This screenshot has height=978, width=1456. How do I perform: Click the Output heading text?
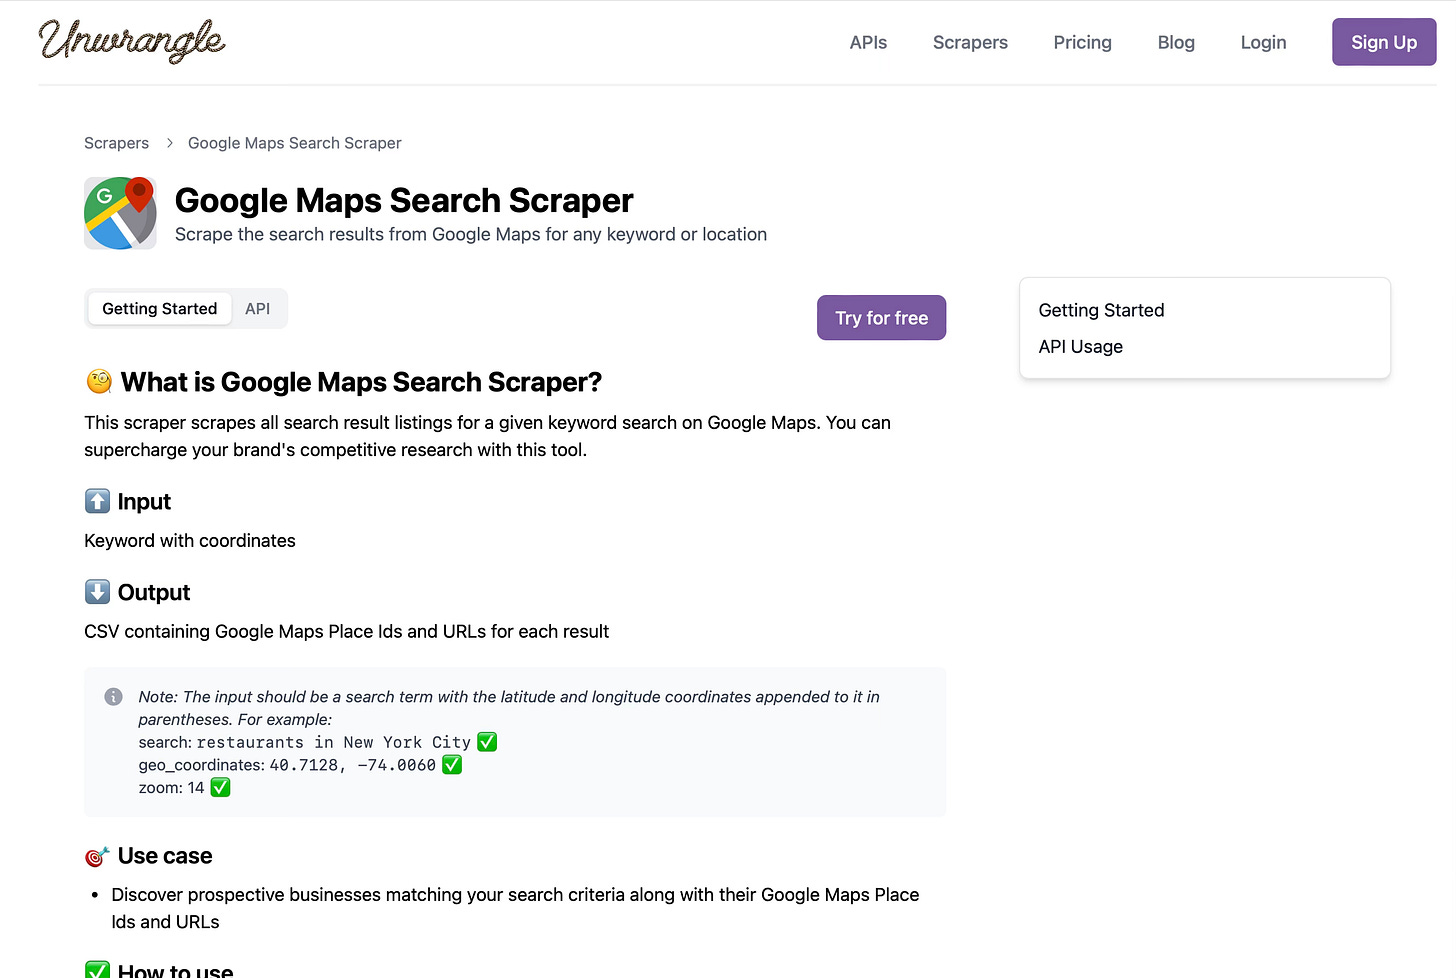click(x=154, y=592)
